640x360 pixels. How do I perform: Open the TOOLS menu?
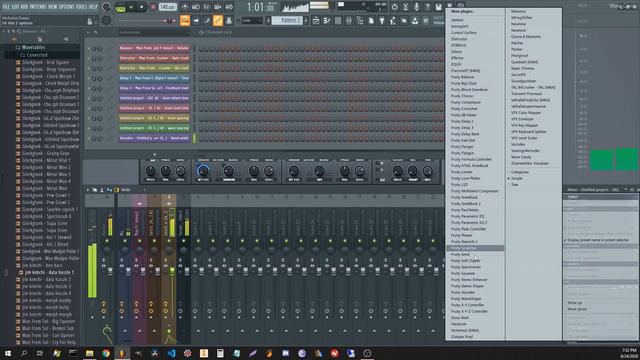coord(82,7)
